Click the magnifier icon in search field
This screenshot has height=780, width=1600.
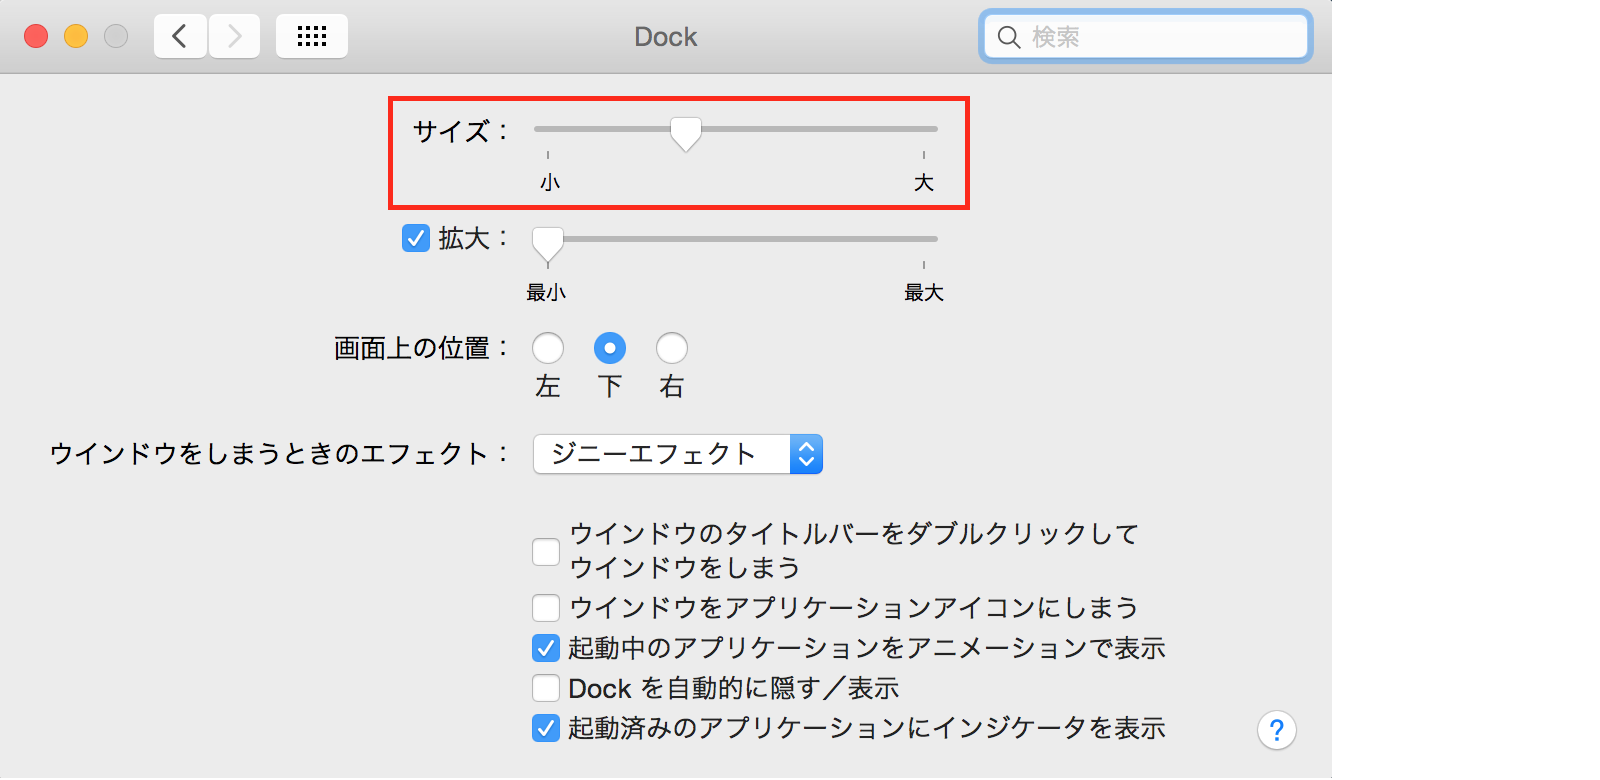(1009, 37)
